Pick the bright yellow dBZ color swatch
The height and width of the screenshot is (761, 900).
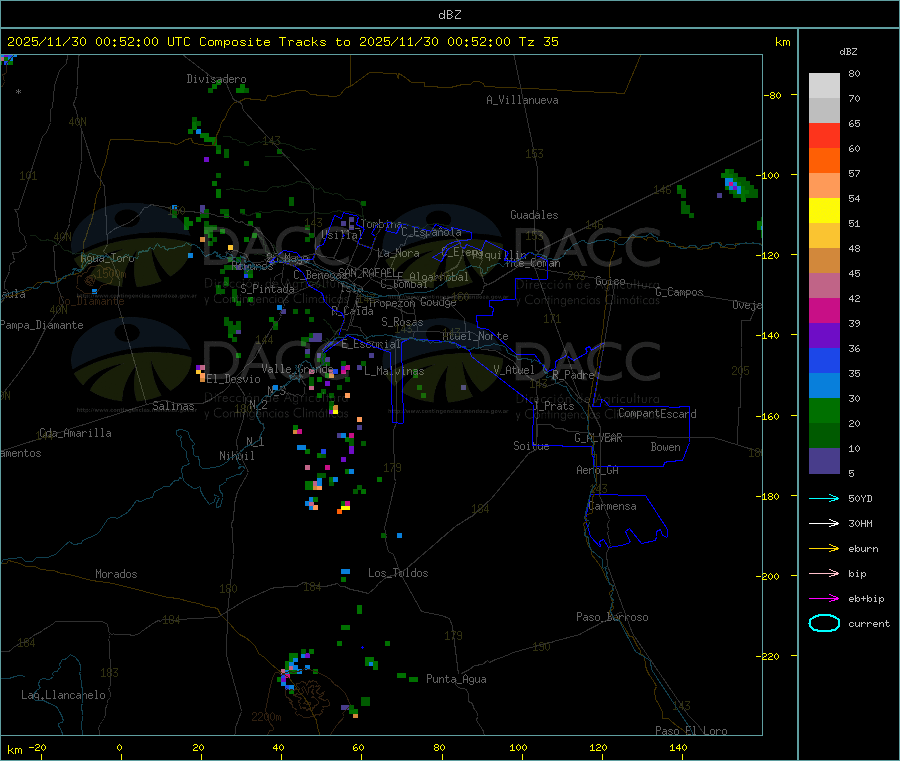click(x=824, y=210)
